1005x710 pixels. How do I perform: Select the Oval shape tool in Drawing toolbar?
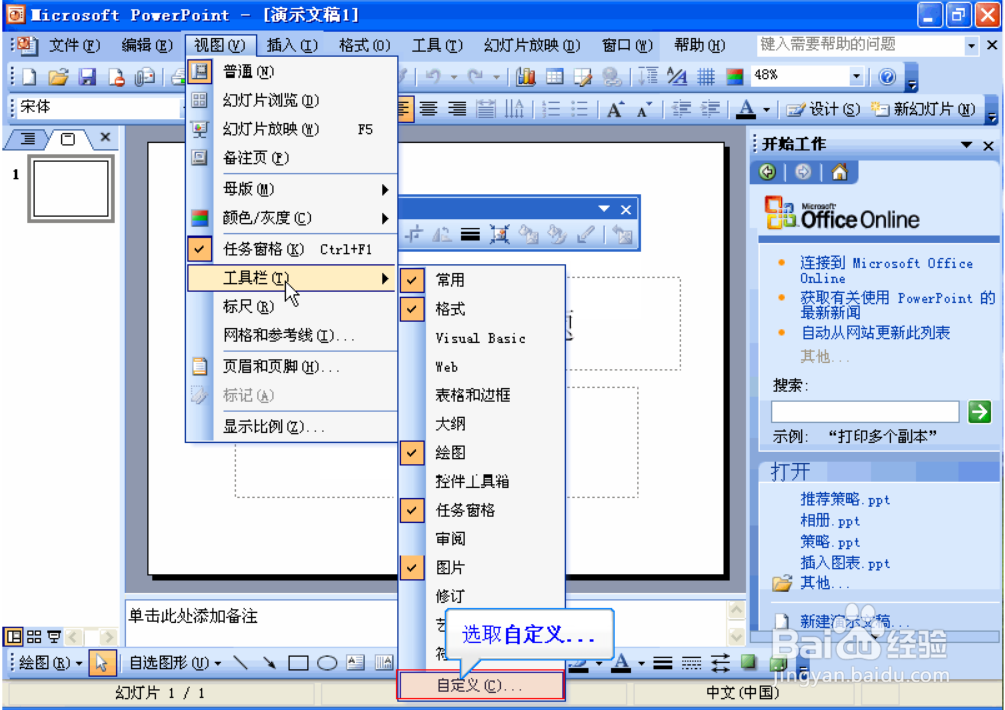[327, 663]
